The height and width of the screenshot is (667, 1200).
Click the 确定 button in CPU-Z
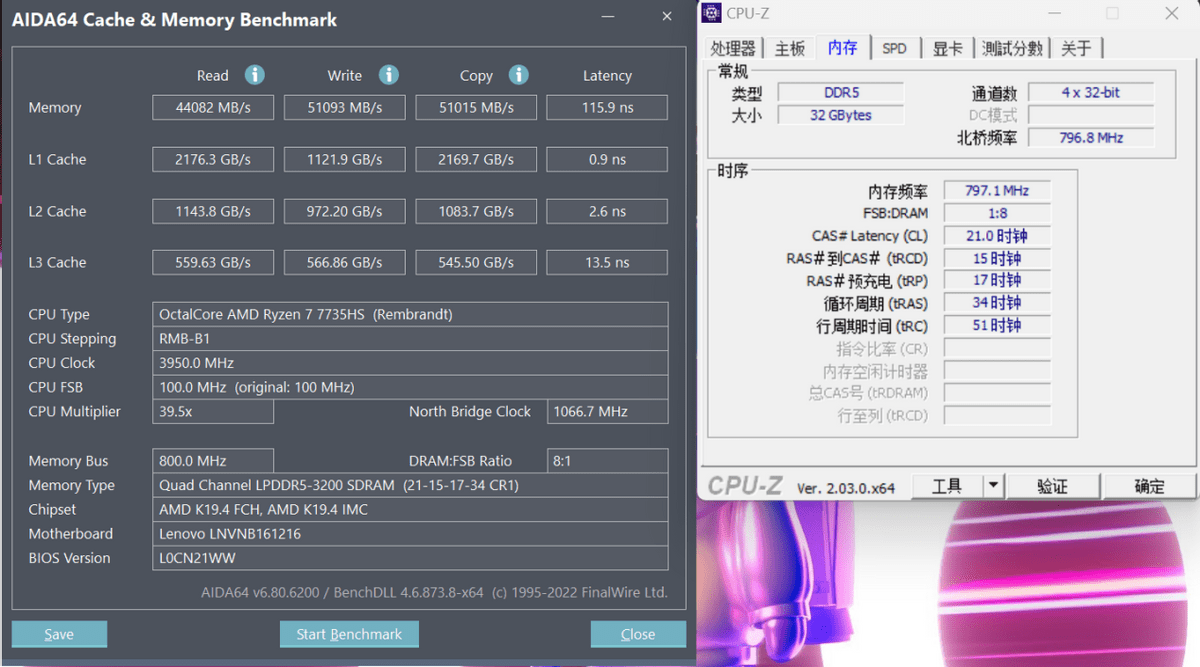coord(1149,486)
